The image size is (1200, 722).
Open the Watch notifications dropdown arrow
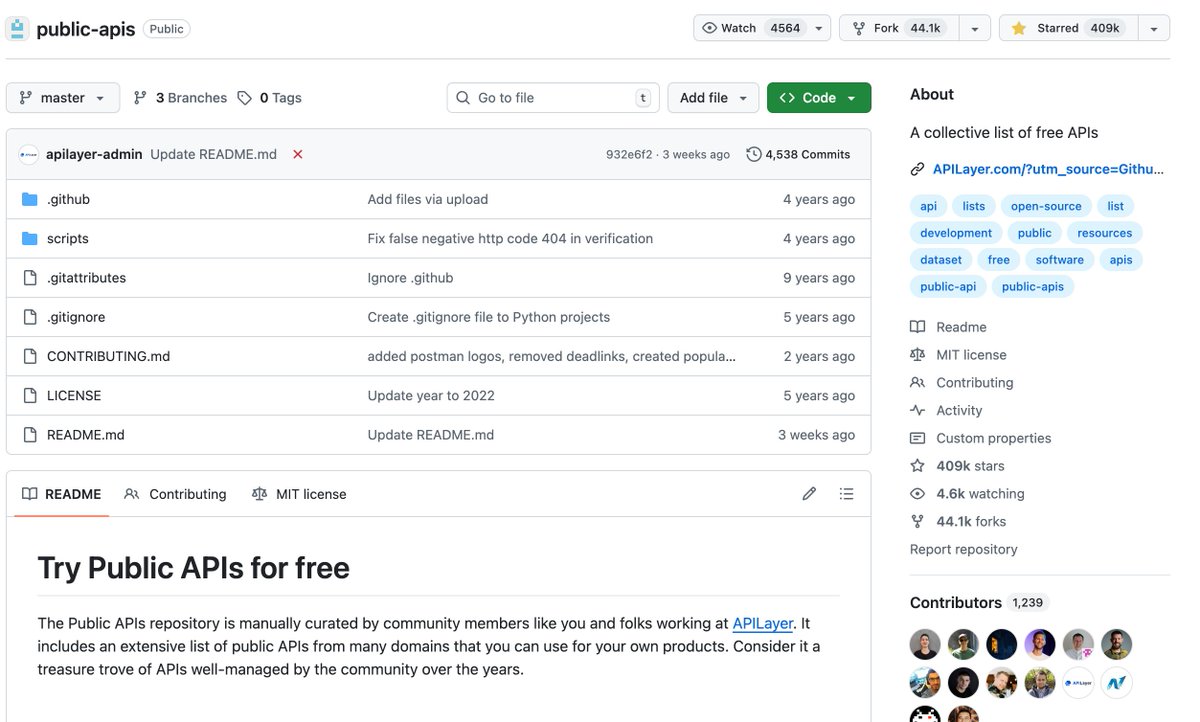tap(819, 28)
